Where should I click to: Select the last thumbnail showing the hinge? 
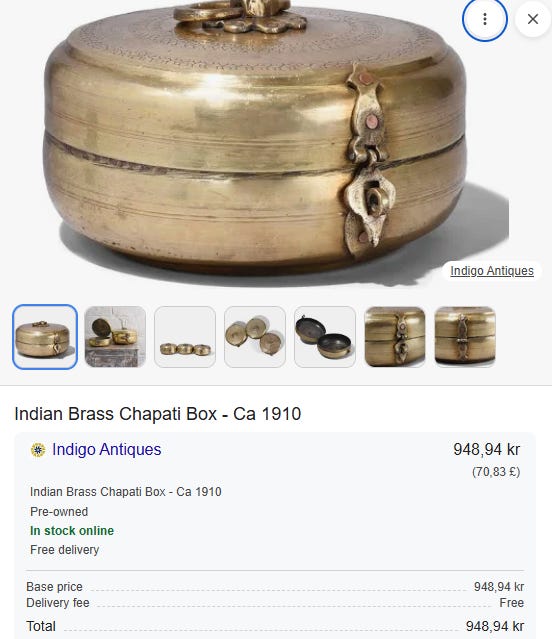click(465, 337)
